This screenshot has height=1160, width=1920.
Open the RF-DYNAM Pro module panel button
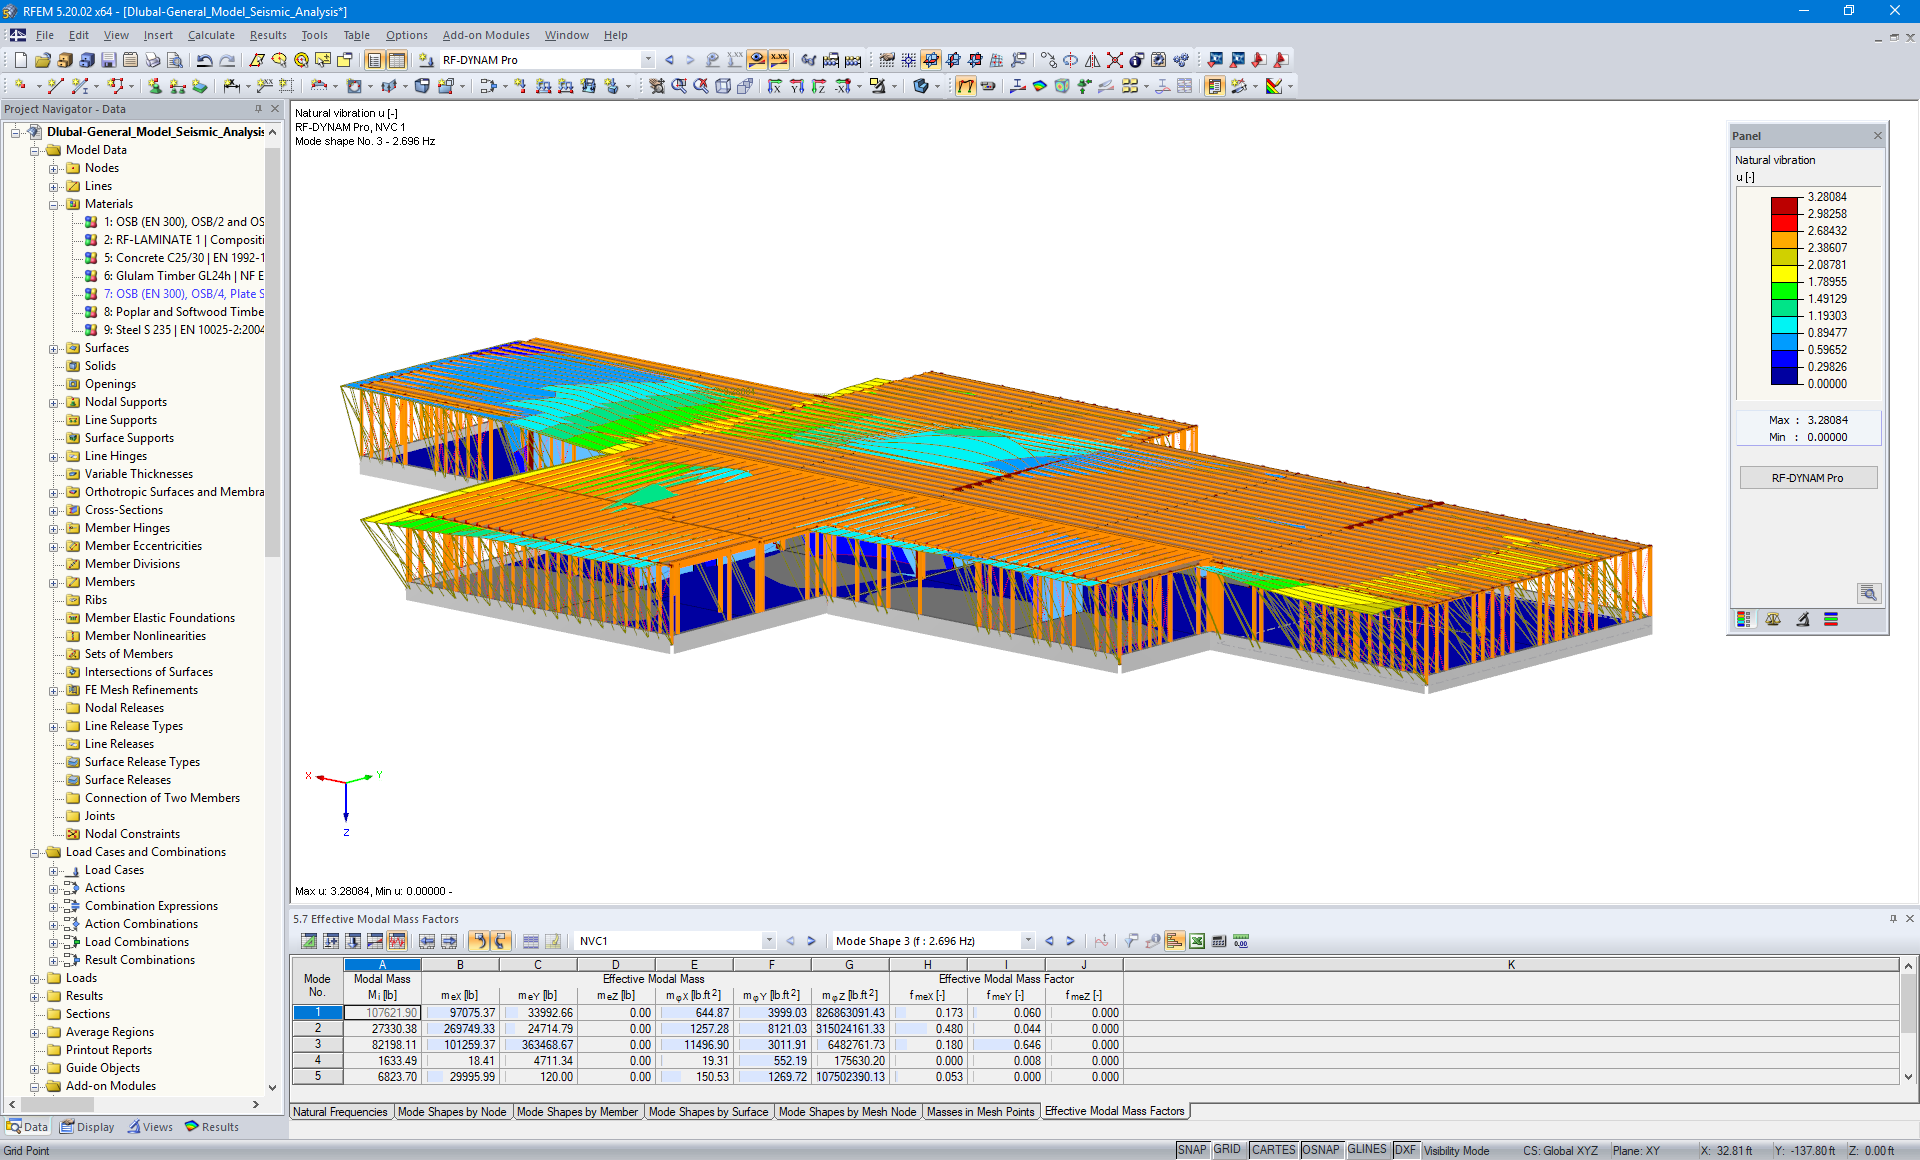(x=1807, y=477)
